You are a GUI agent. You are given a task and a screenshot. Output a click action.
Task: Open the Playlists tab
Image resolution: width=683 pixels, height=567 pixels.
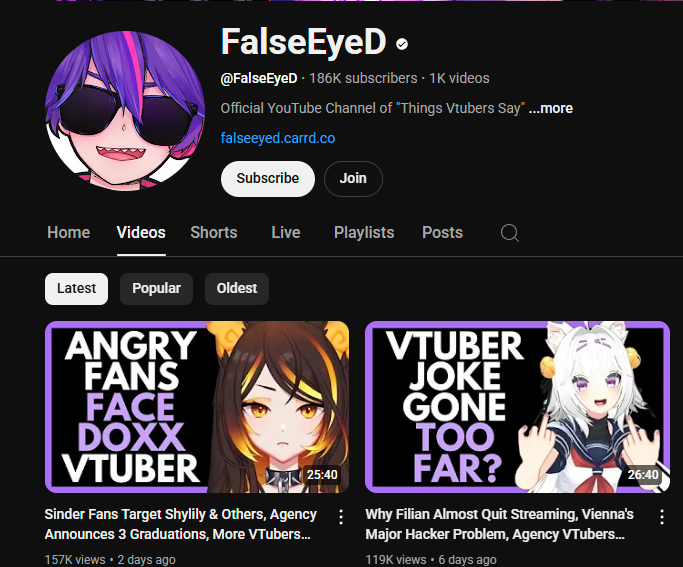point(364,233)
